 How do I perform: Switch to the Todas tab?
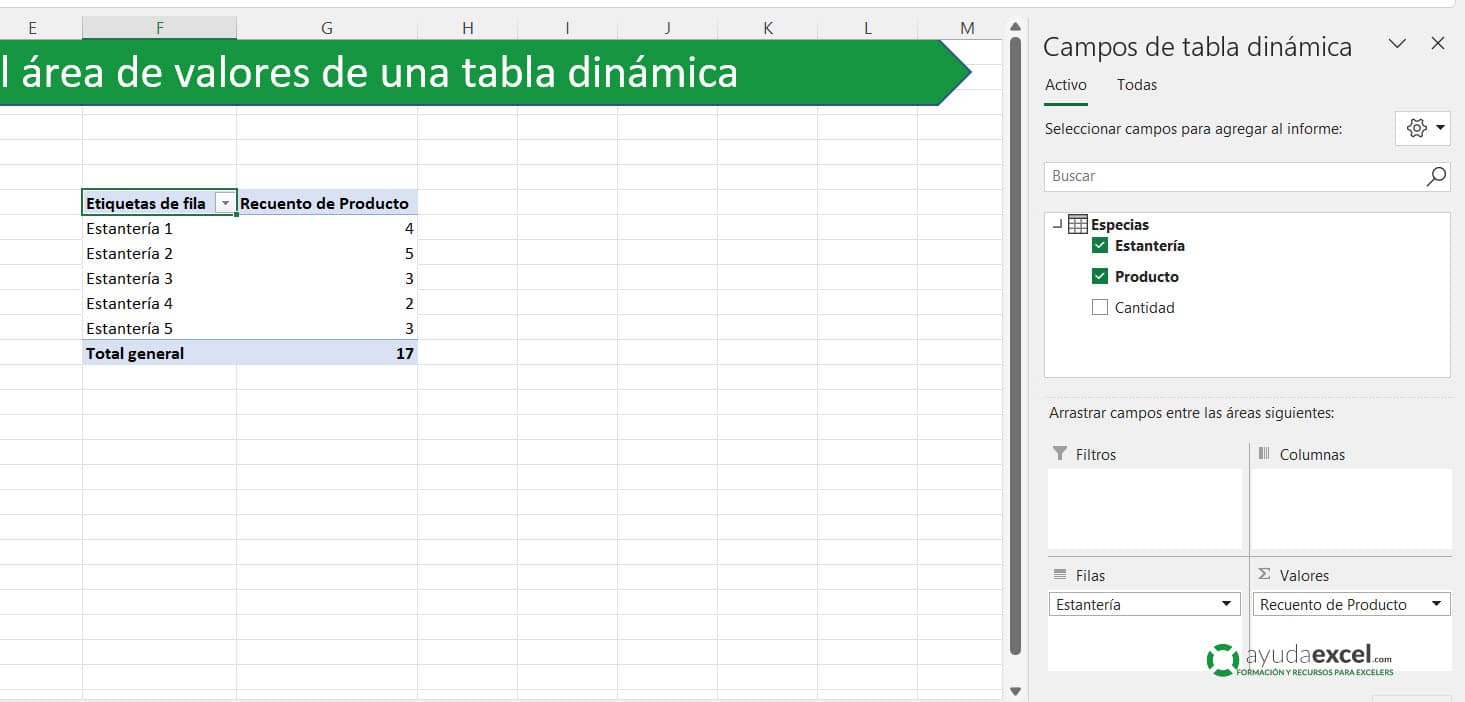(x=1136, y=85)
